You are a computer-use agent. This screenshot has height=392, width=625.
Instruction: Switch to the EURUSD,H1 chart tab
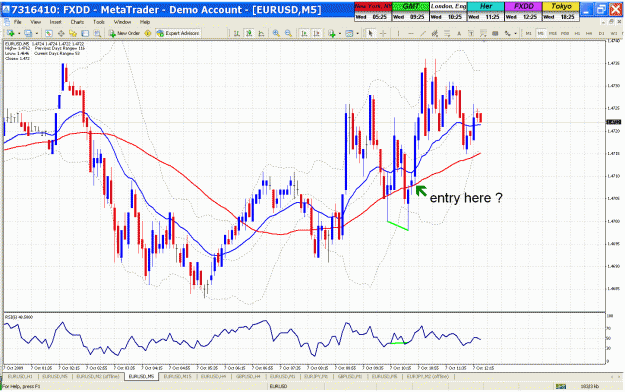point(20,376)
